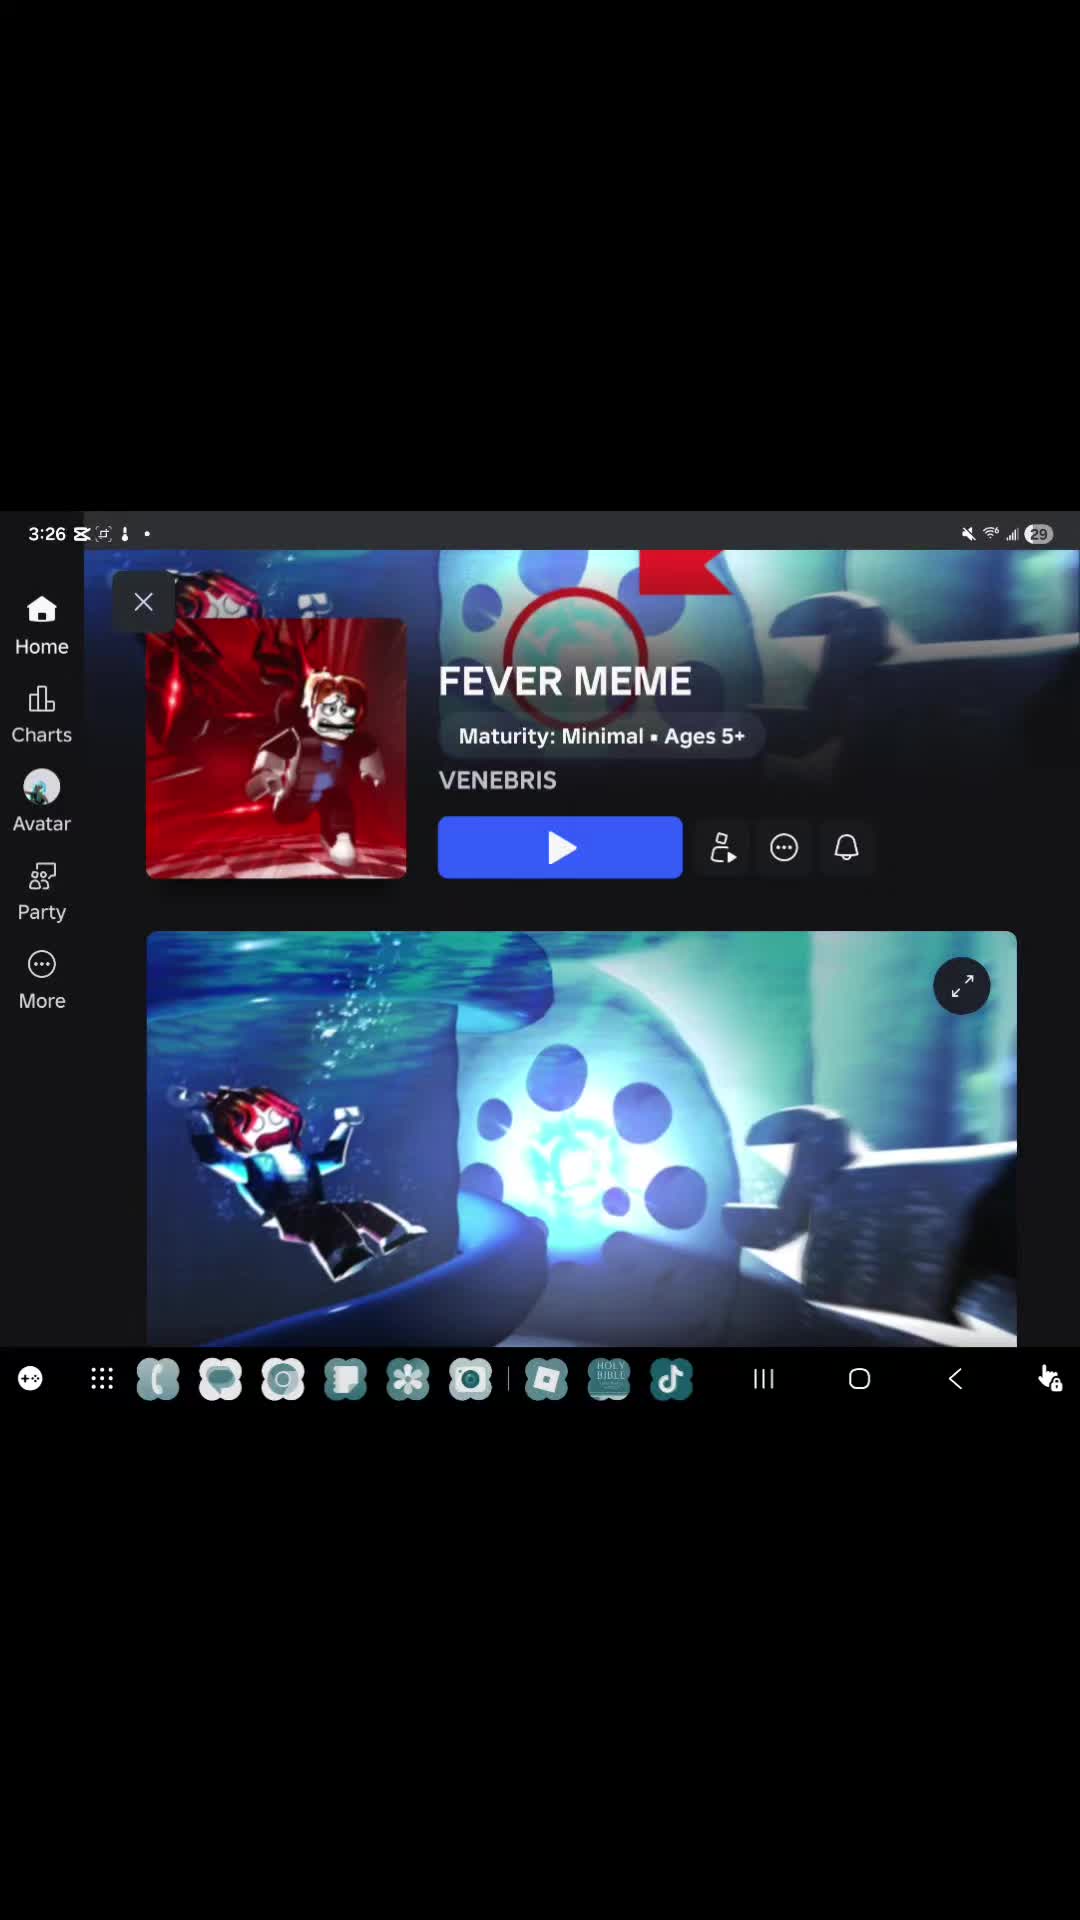Tap the system Back arrow

(955, 1379)
